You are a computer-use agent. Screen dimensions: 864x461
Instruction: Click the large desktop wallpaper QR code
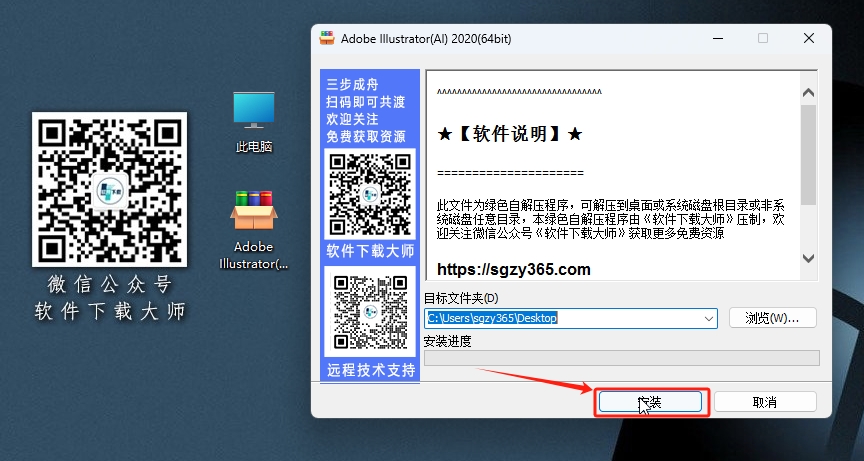(x=109, y=189)
